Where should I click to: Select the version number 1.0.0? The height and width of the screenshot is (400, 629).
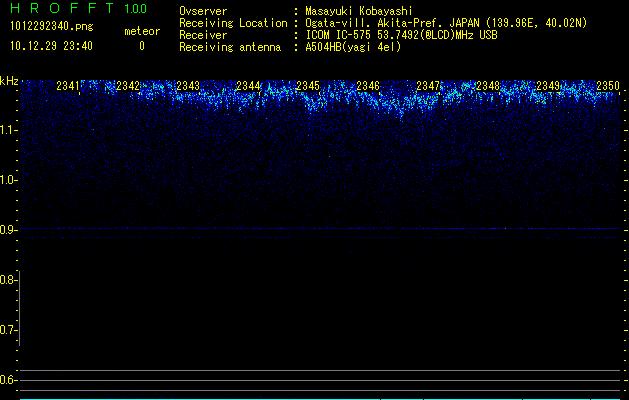pos(136,9)
